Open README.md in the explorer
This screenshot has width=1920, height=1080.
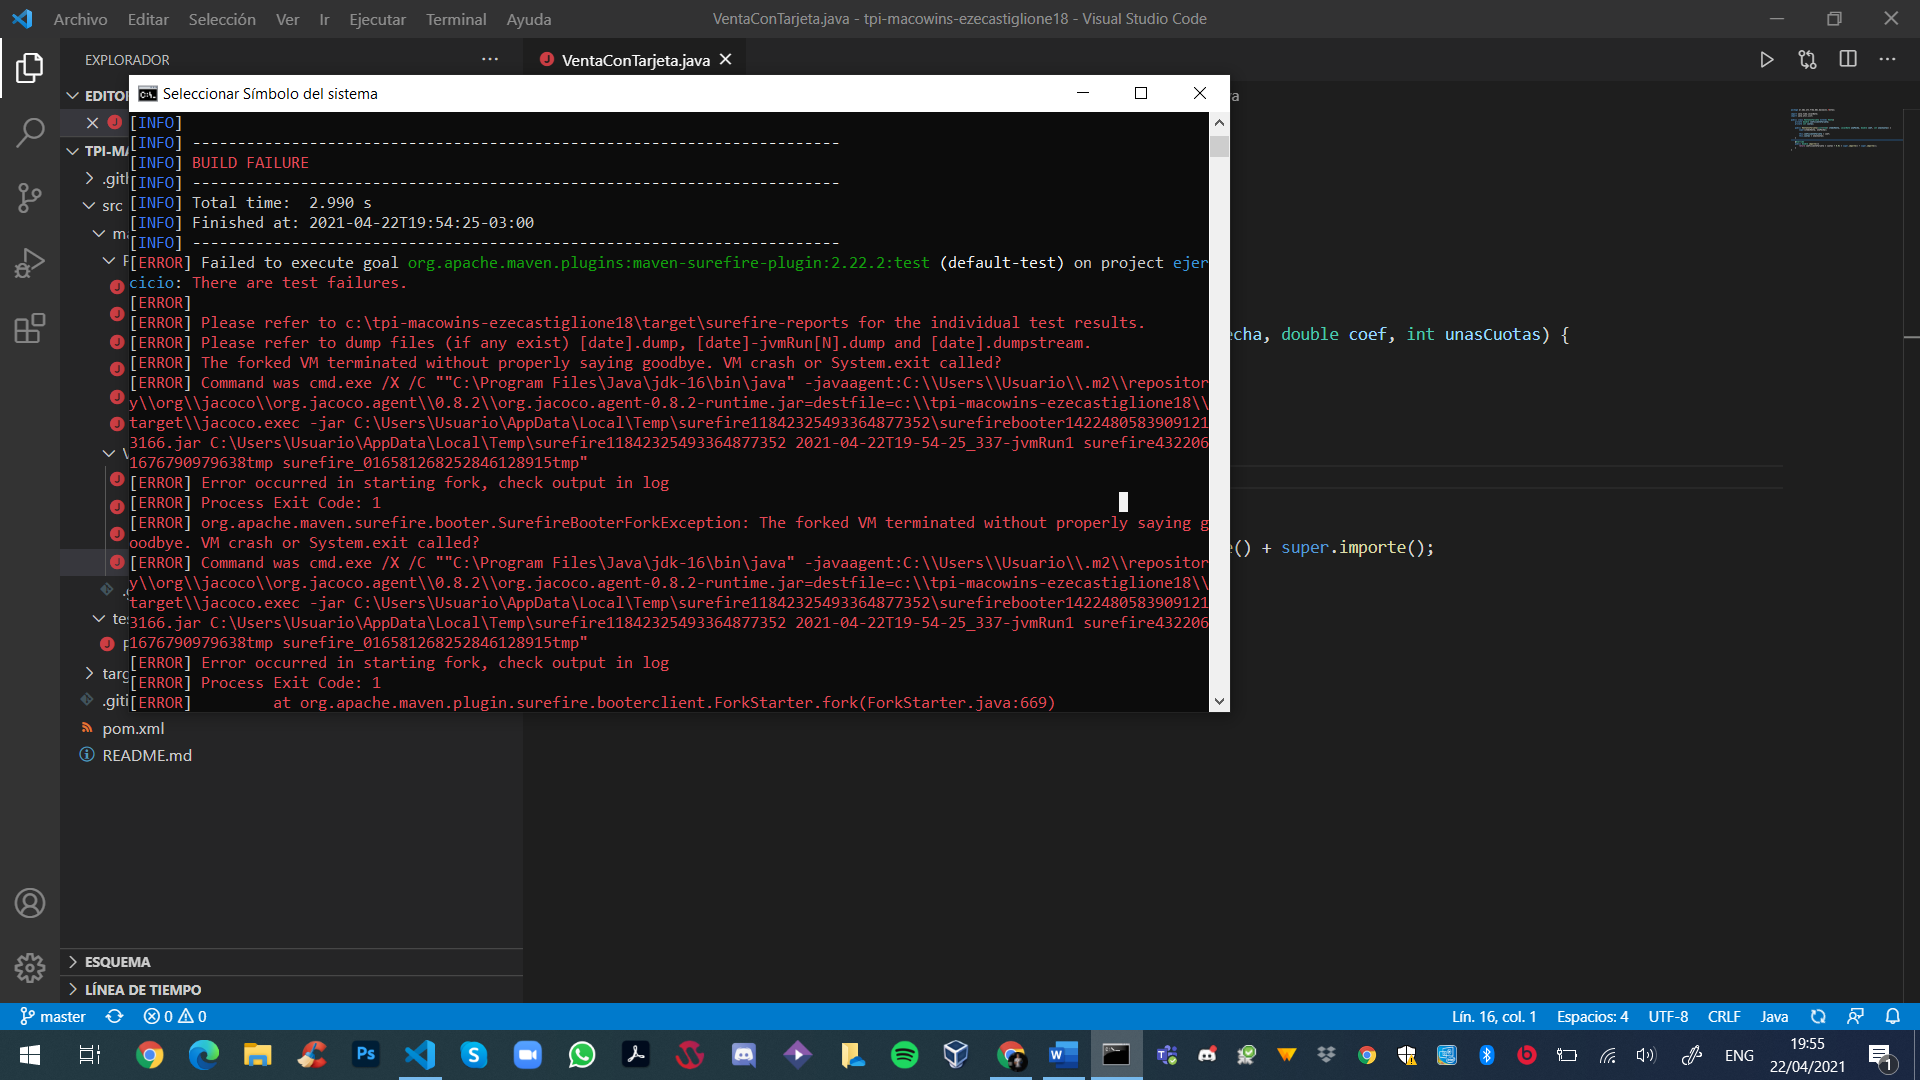(x=147, y=755)
